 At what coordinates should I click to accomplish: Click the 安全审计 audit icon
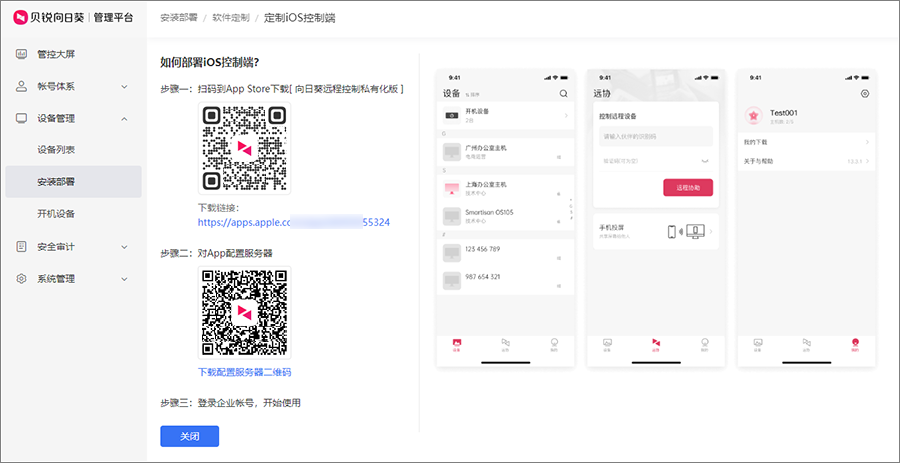pyautogui.click(x=21, y=247)
